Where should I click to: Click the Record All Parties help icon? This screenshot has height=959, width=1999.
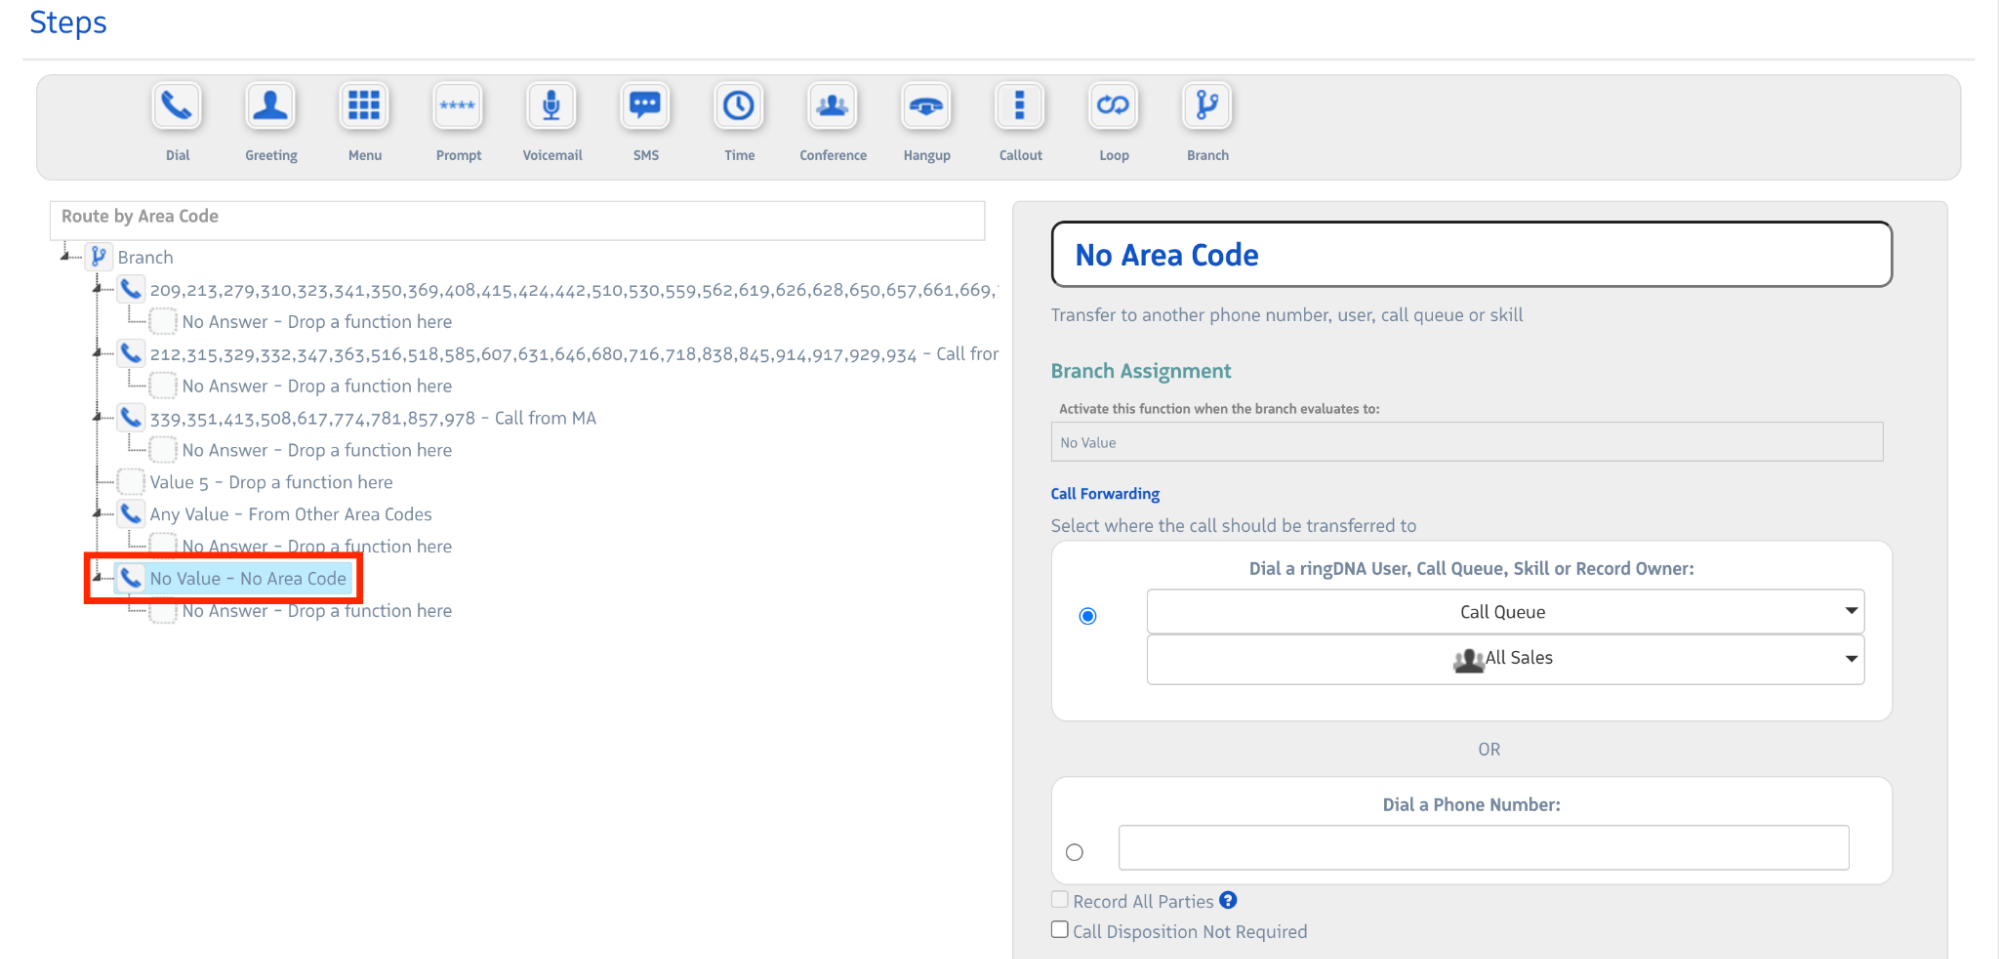(x=1228, y=900)
